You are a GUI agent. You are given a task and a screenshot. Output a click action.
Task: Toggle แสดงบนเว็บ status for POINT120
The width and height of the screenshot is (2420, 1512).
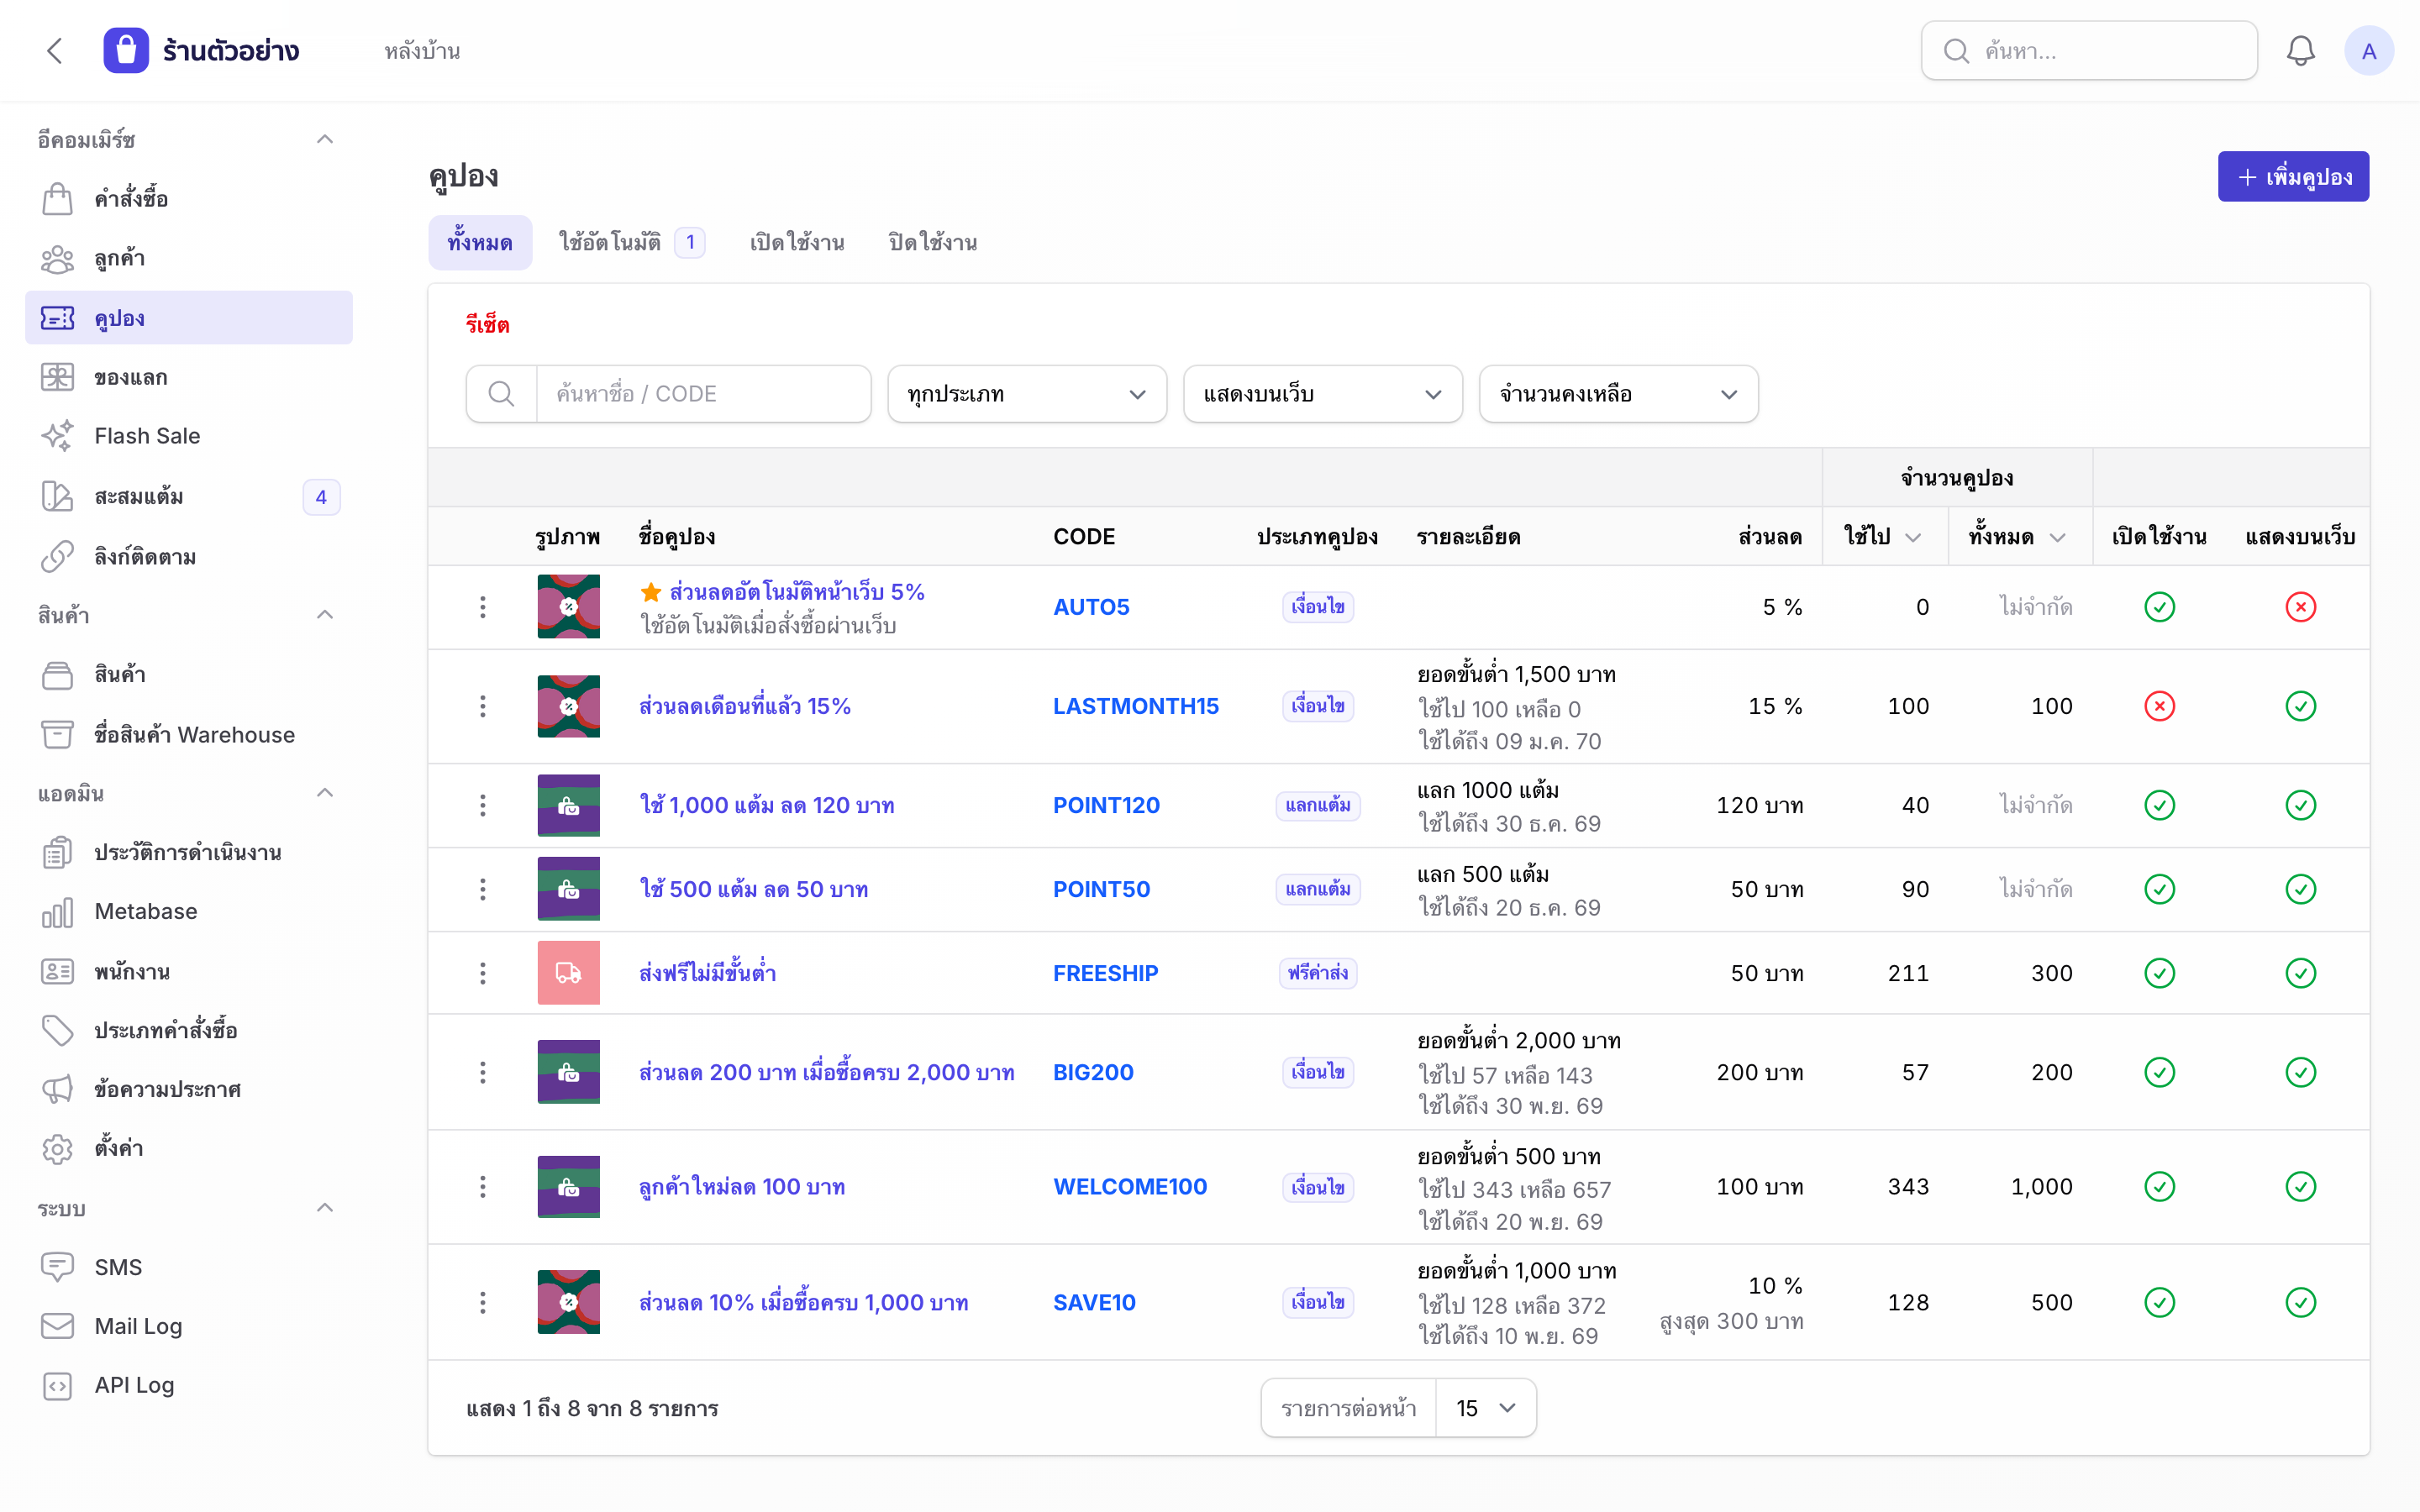2300,806
